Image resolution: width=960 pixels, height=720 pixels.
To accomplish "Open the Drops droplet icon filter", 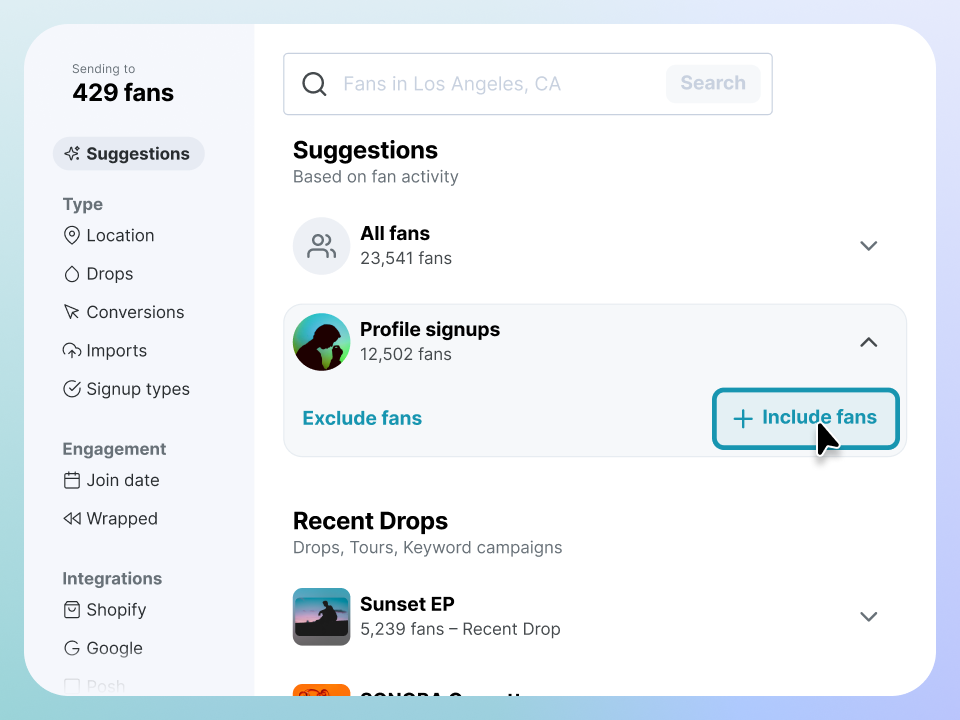I will (72, 274).
